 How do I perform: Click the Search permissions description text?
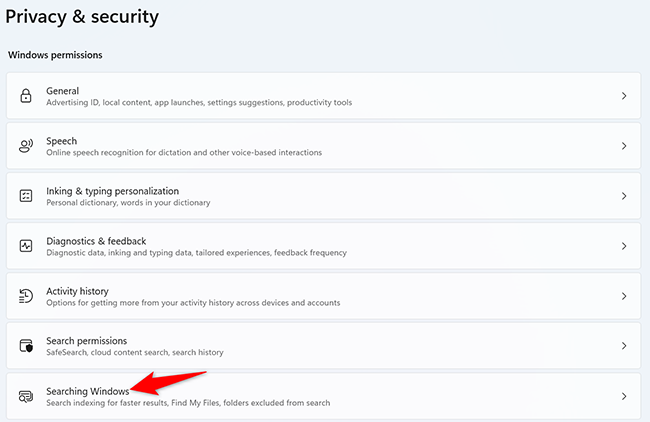pyautogui.click(x=135, y=353)
